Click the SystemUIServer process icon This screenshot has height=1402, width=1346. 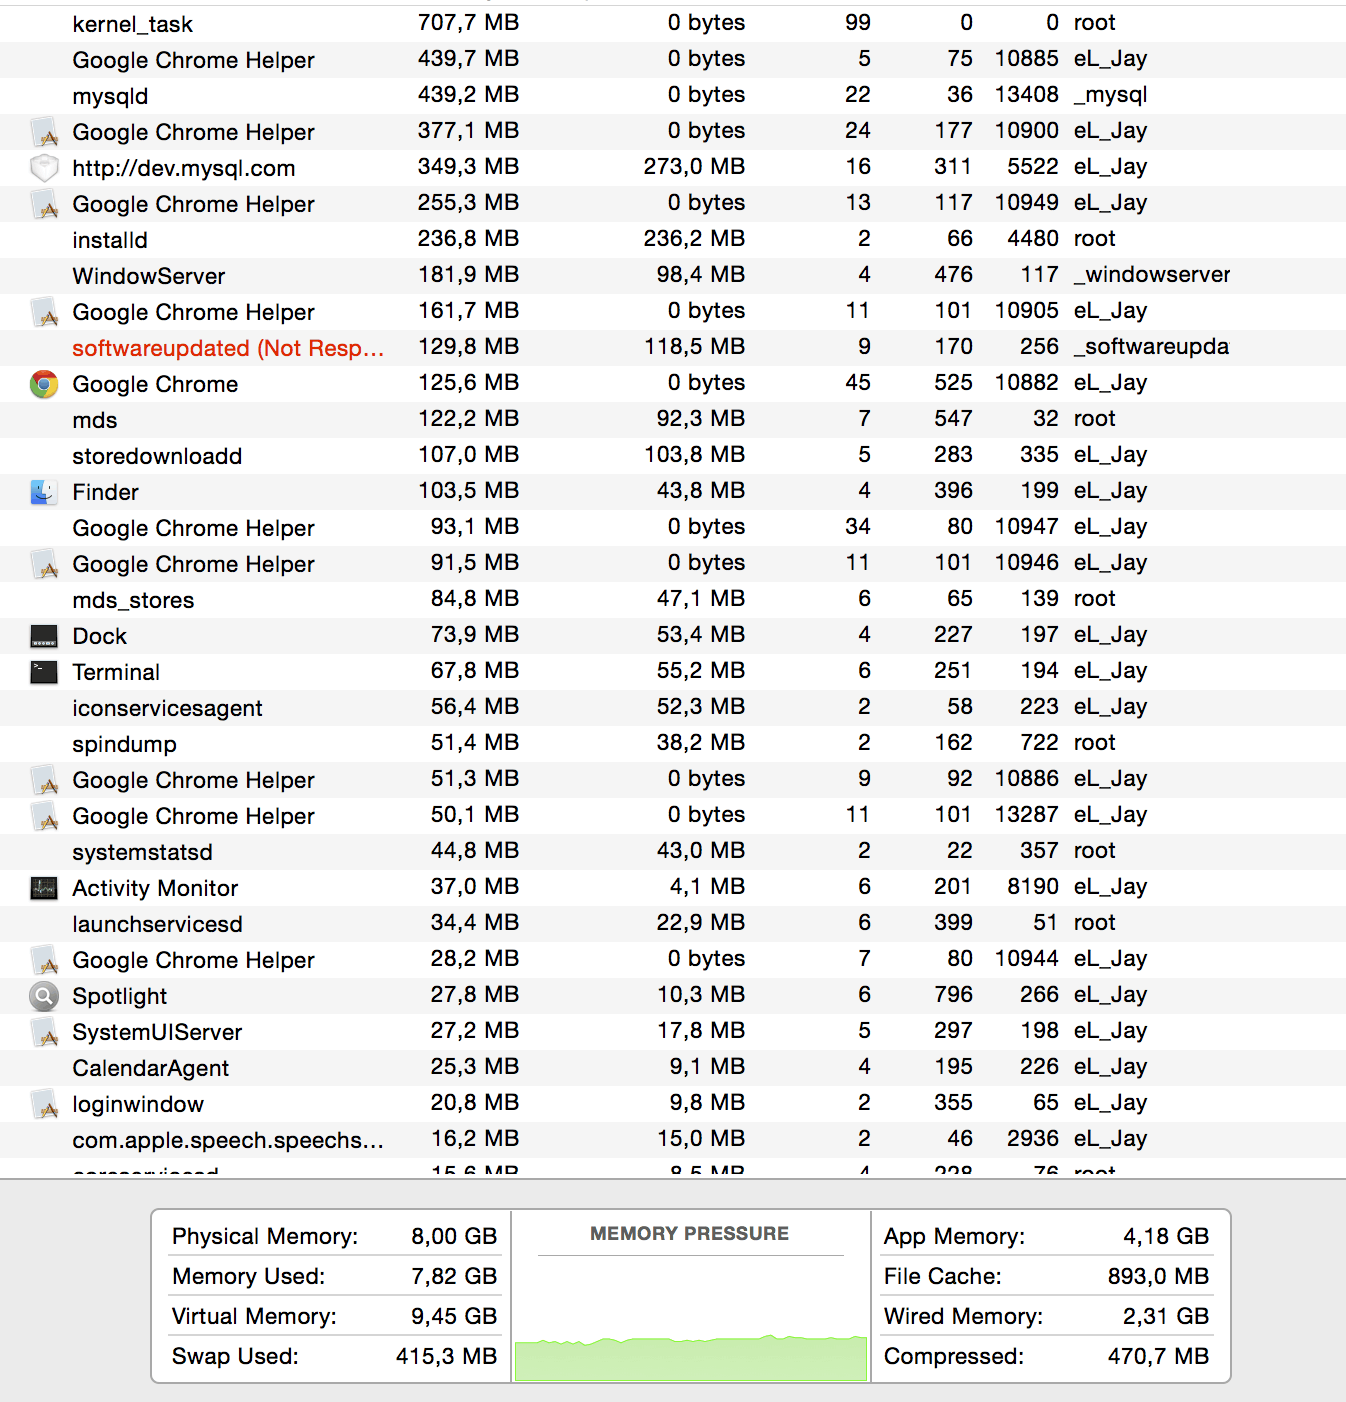[44, 1032]
